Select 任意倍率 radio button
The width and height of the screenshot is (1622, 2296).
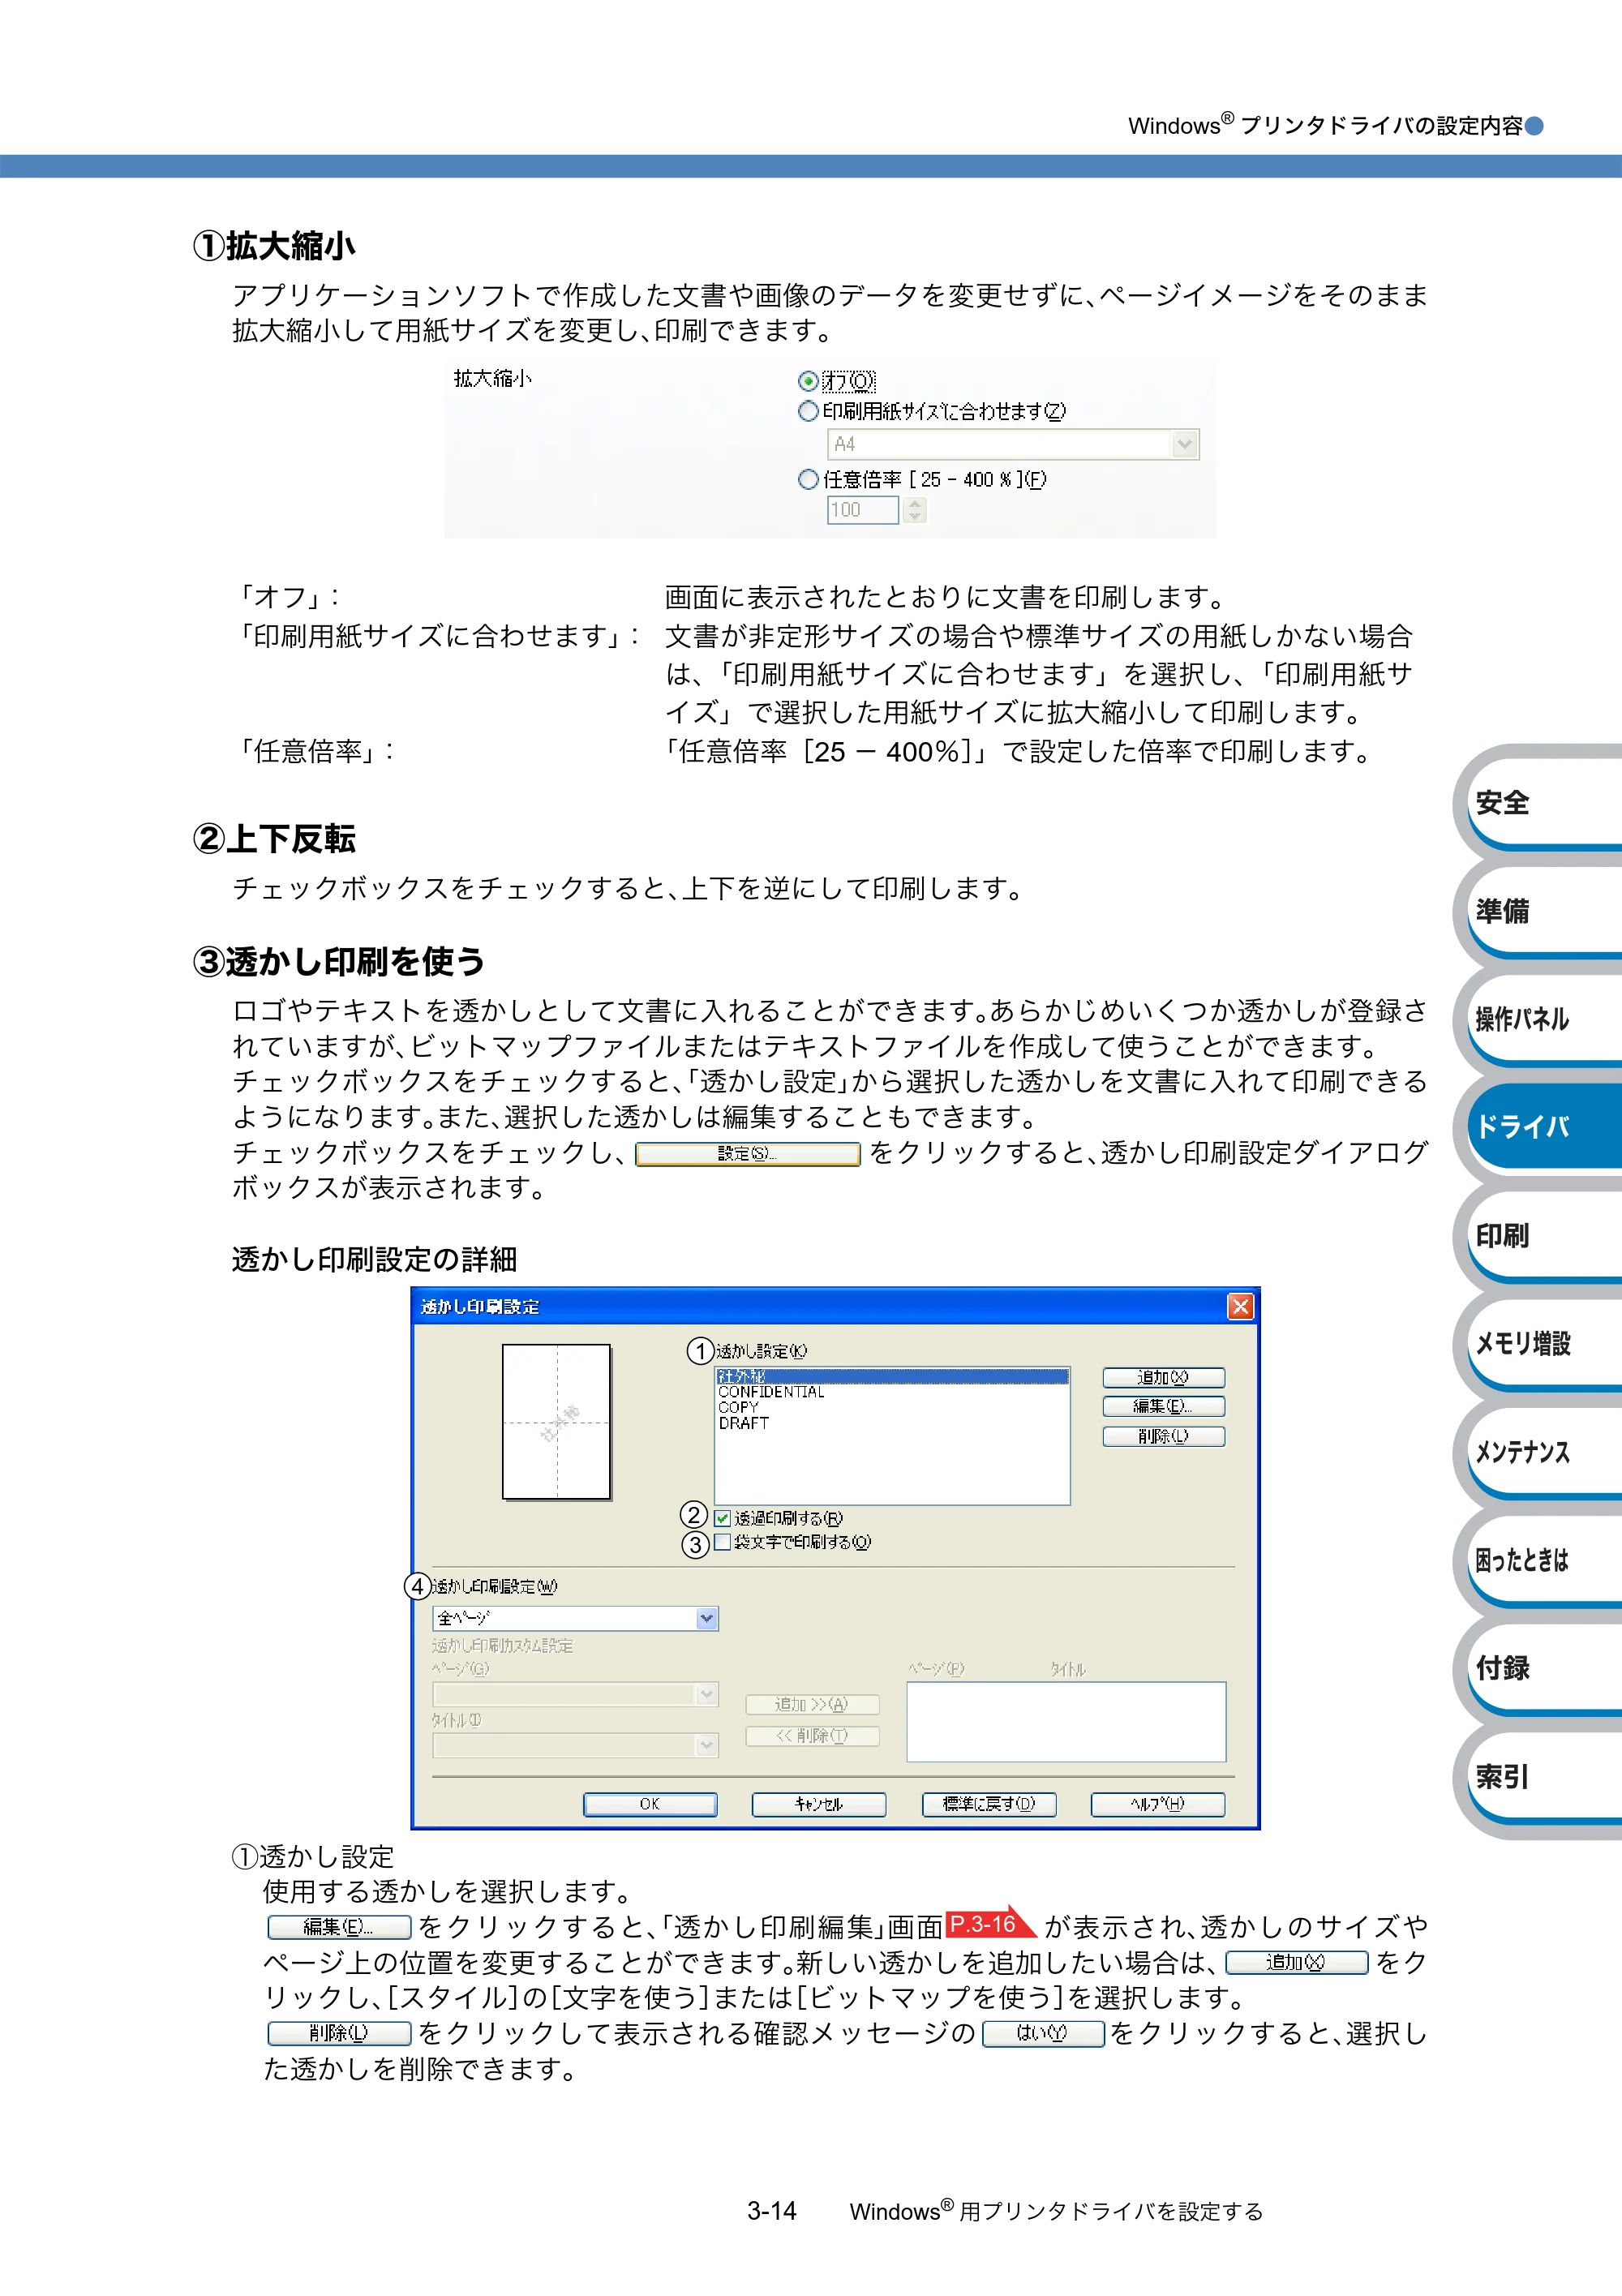[808, 479]
